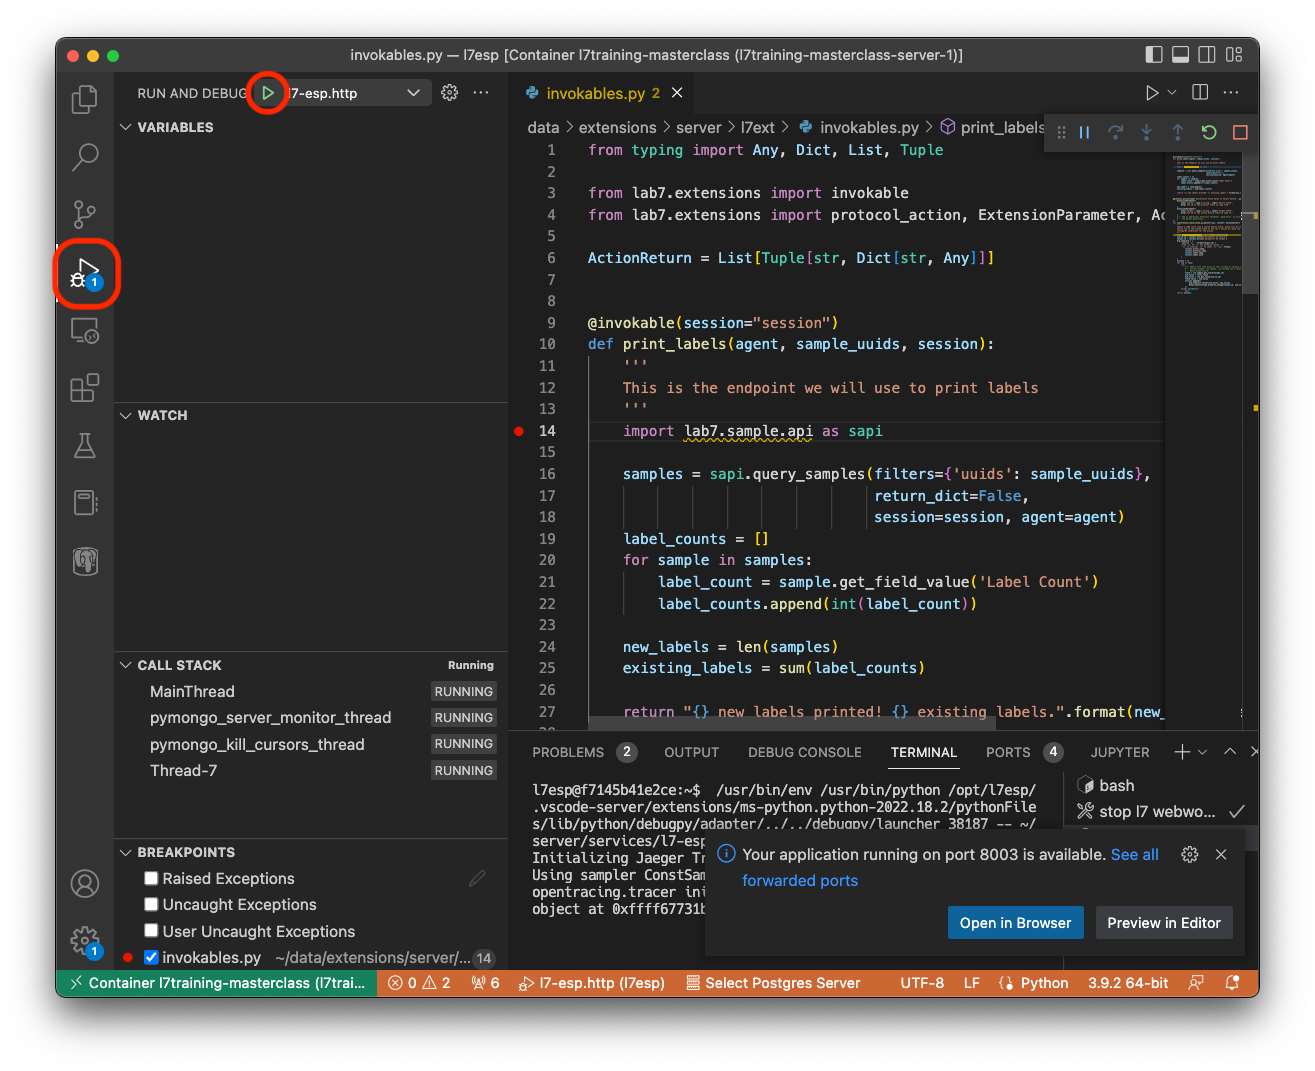This screenshot has width=1315, height=1071.
Task: Stop the debug session
Action: pos(1240,132)
